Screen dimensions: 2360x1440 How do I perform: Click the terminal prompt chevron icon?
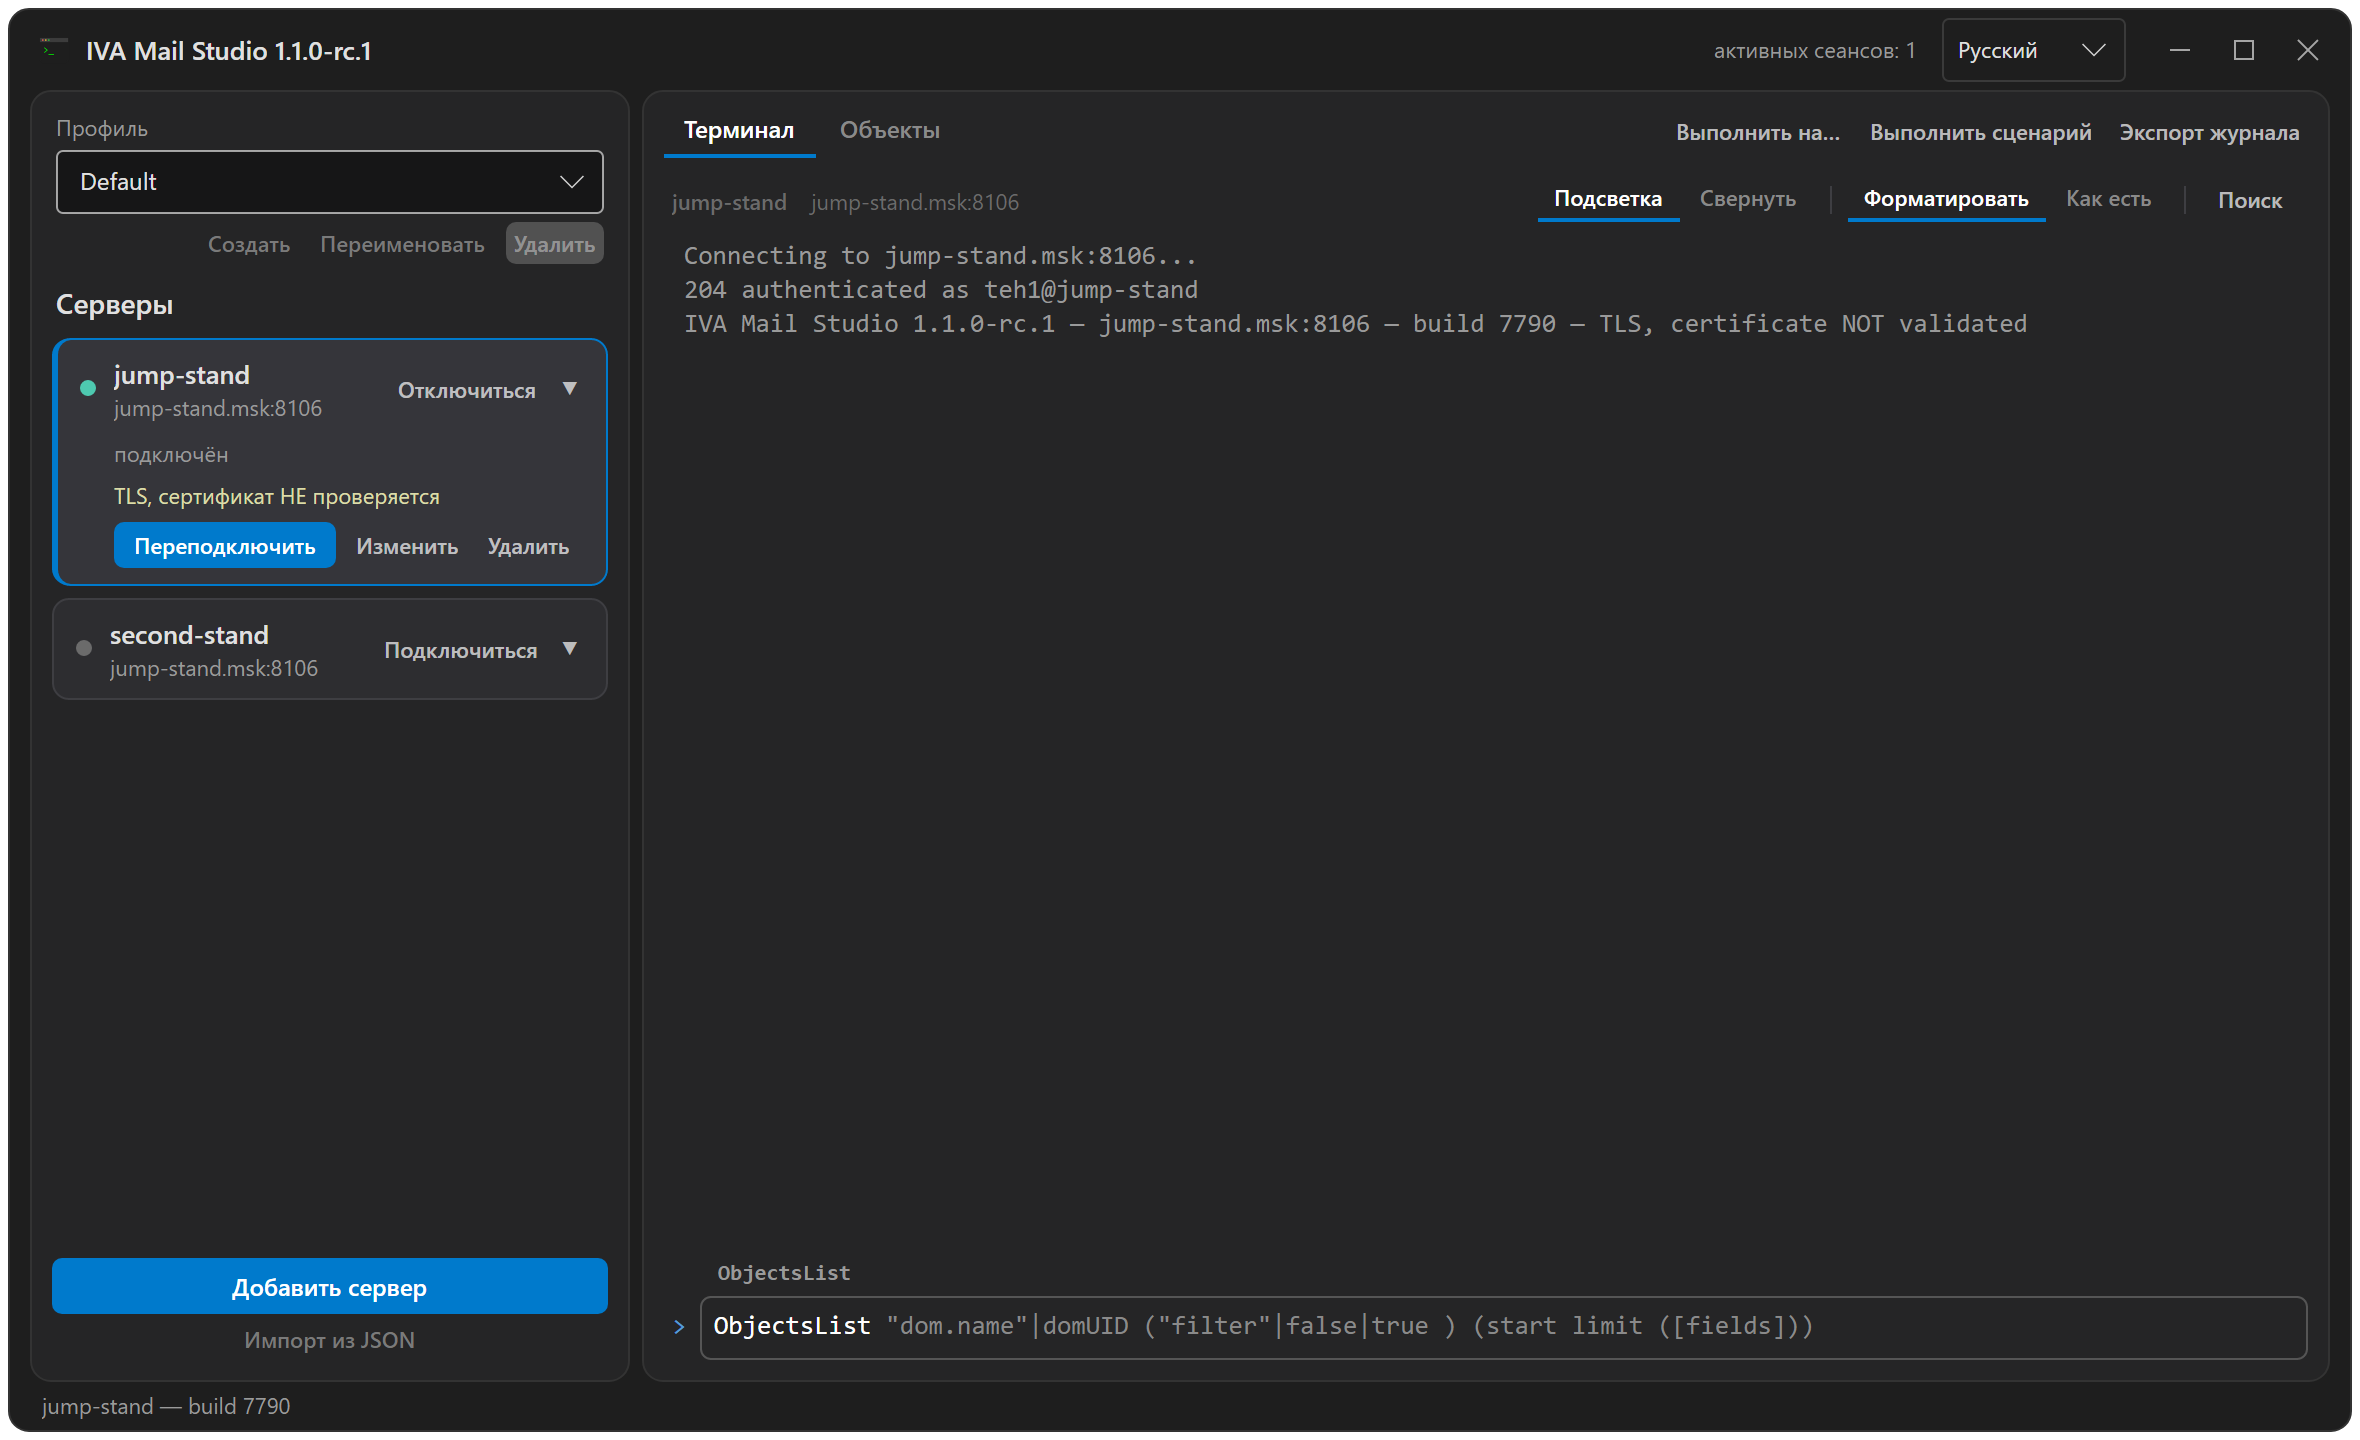[679, 1327]
